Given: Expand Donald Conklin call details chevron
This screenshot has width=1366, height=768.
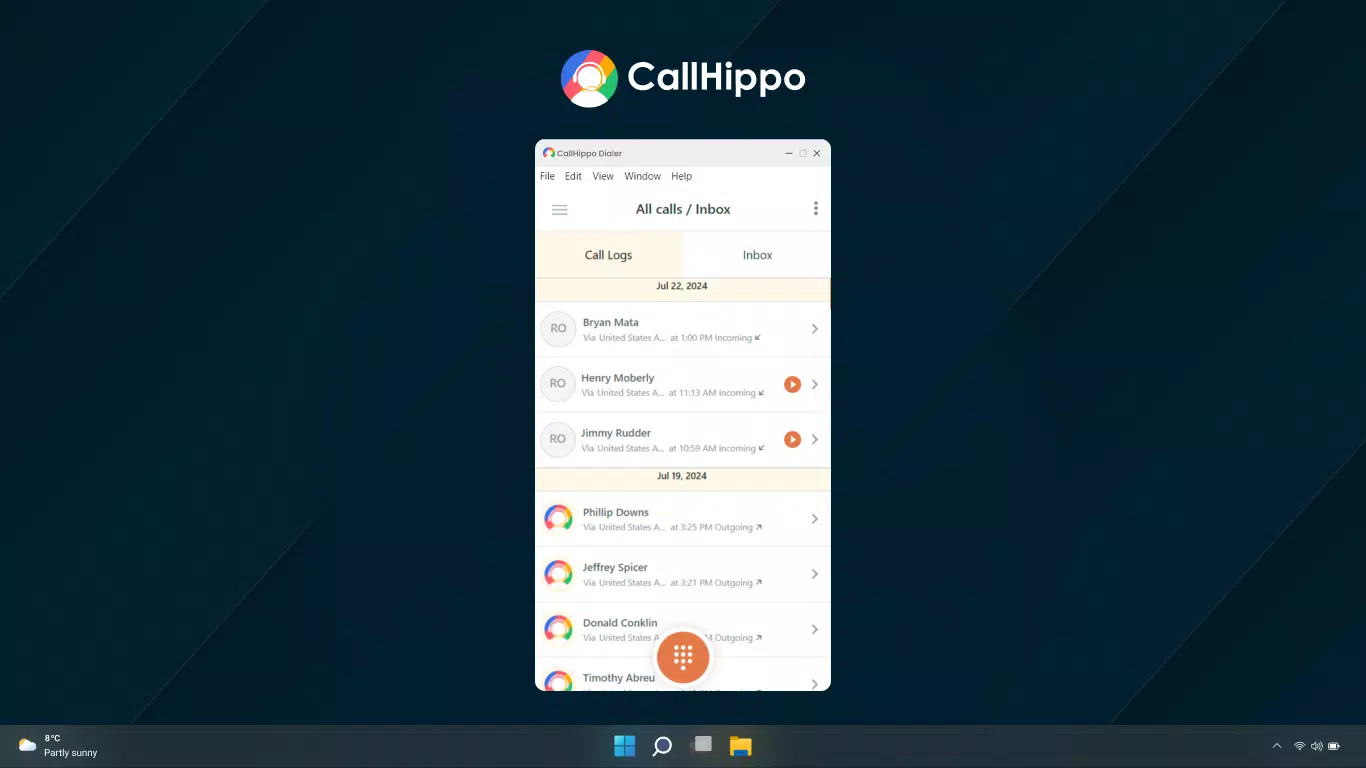Looking at the screenshot, I should point(815,629).
